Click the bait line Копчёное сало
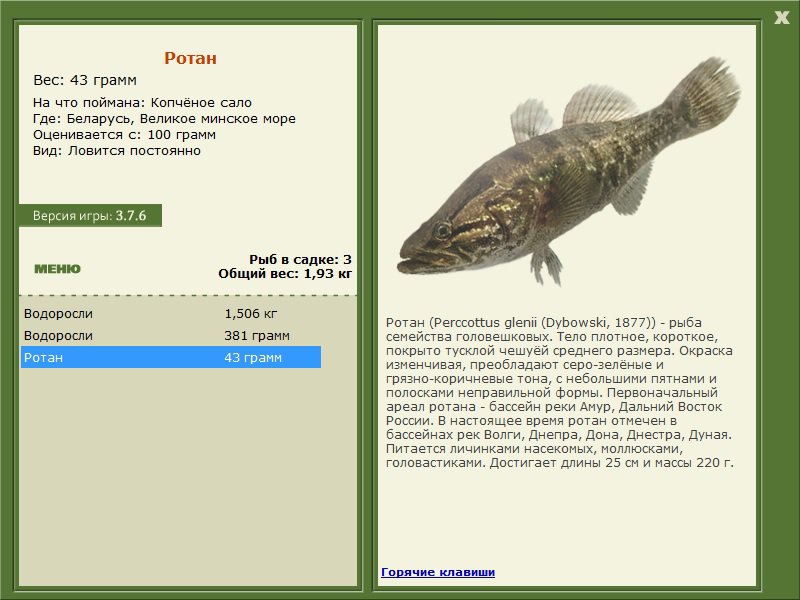Viewport: 800px width, 600px height. (x=142, y=103)
